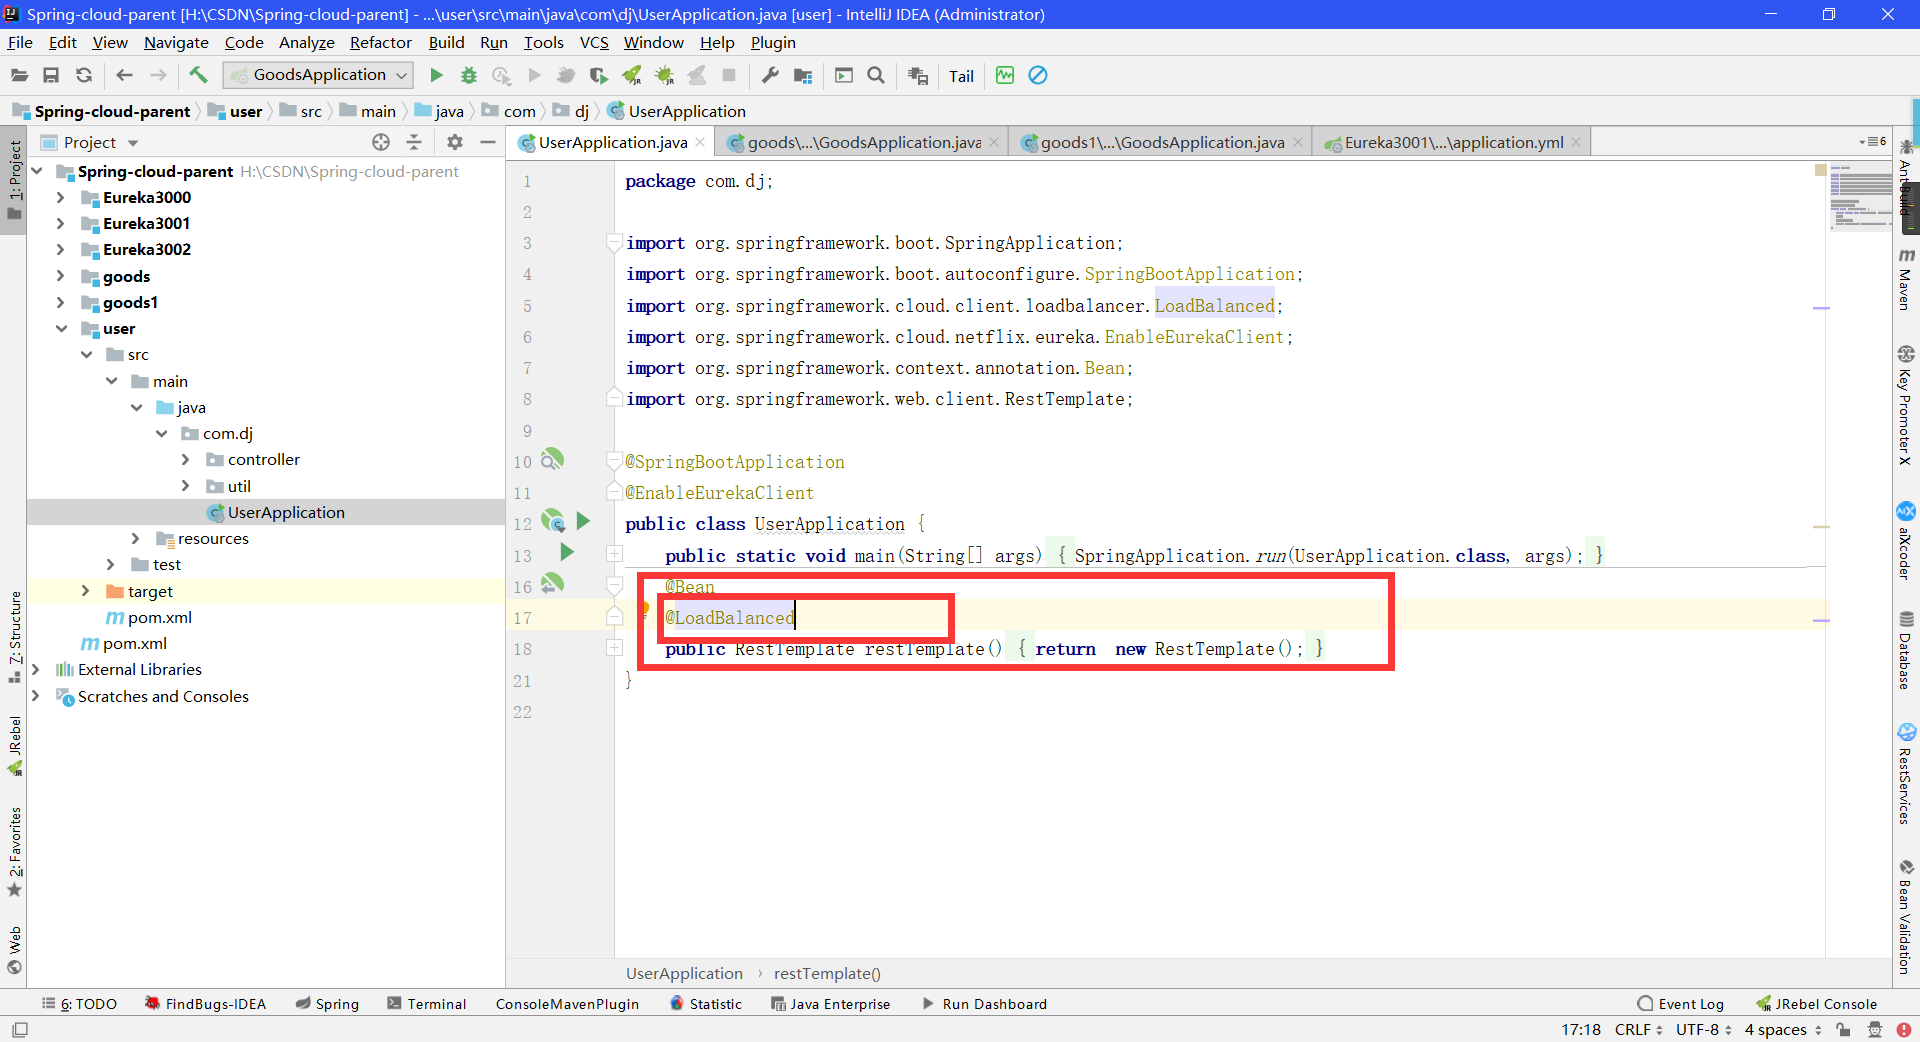Screen dimensions: 1920x1042
Task: Show the hidden editor tabs list
Action: (x=1873, y=142)
